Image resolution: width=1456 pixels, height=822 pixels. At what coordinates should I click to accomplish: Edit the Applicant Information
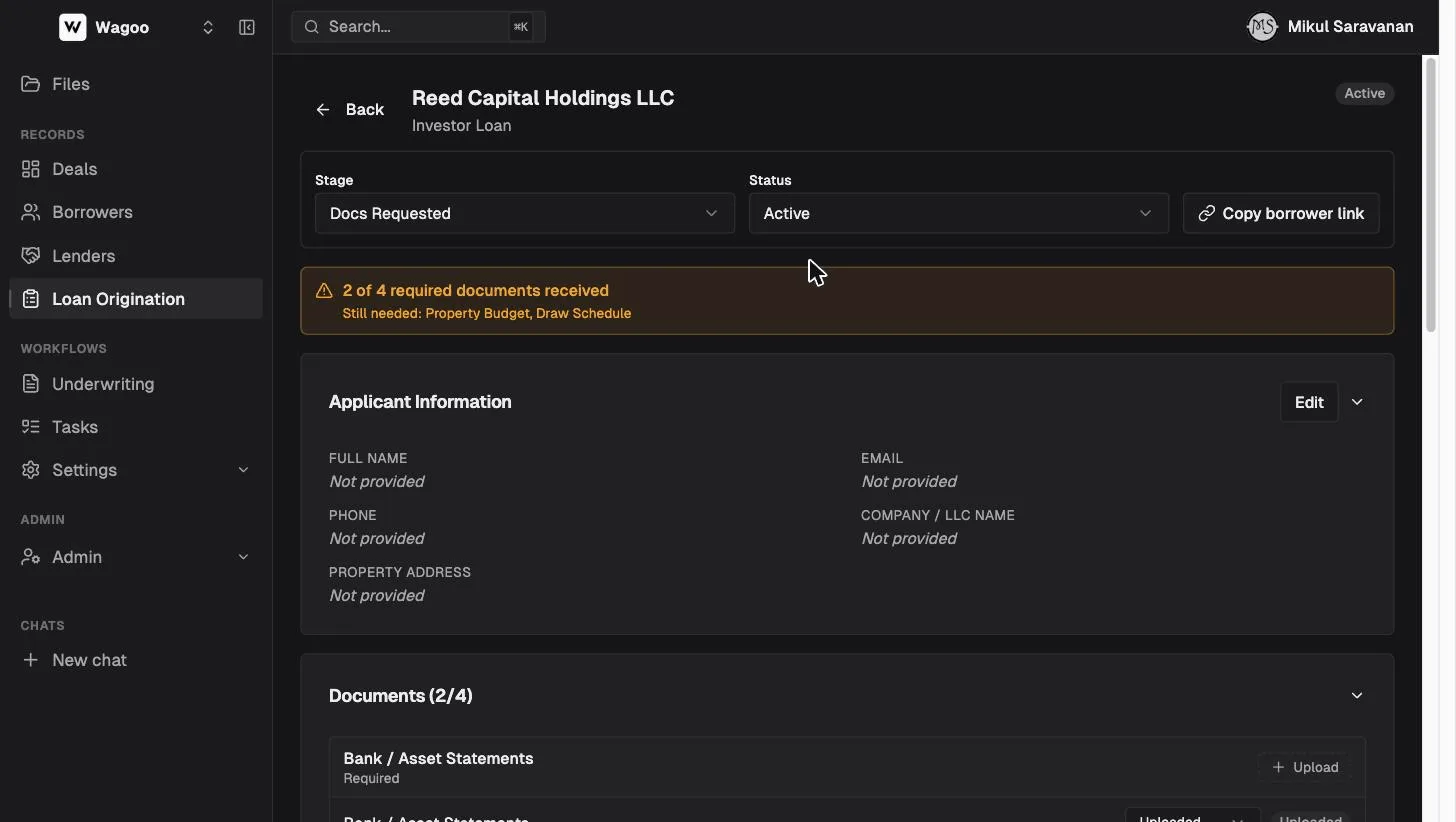pos(1309,402)
